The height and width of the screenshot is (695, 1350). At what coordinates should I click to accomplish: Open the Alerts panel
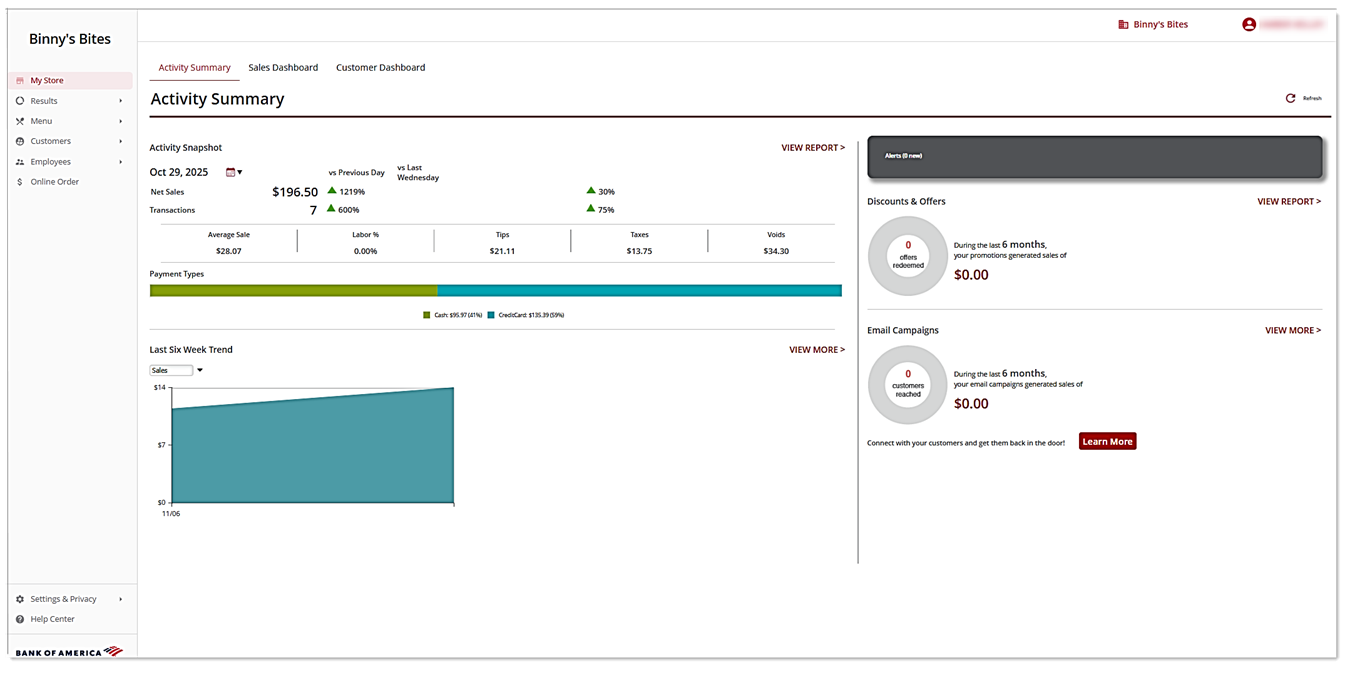[x=1094, y=157]
